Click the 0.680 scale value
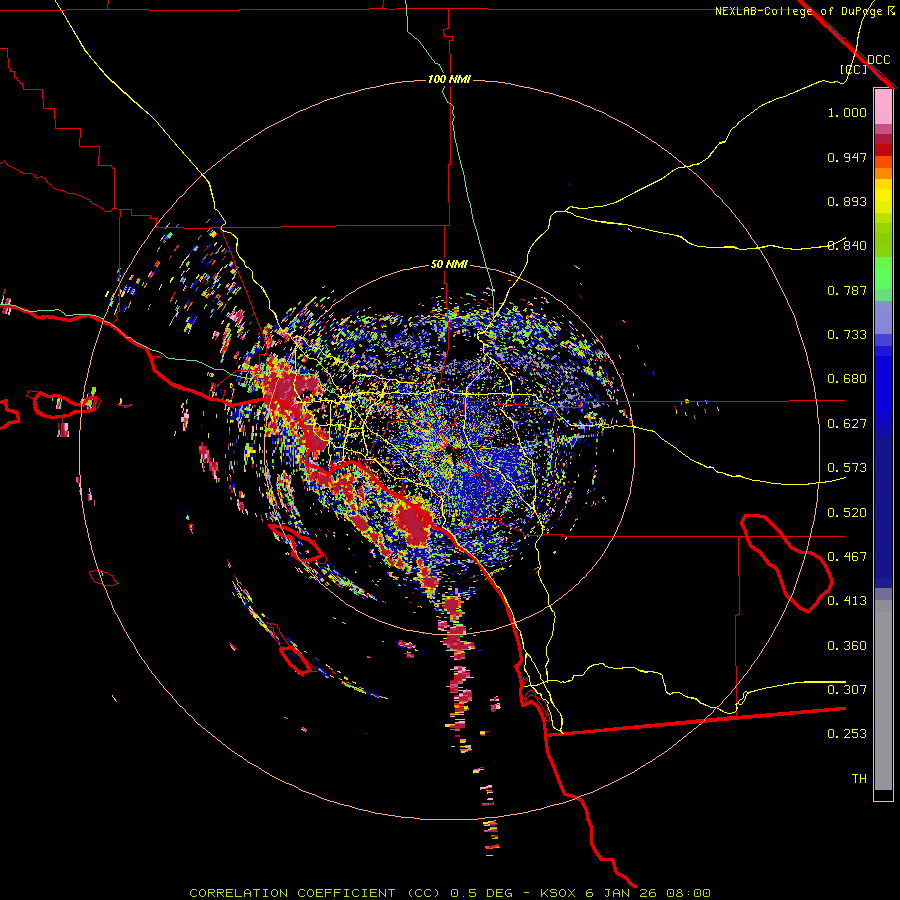 (x=847, y=379)
